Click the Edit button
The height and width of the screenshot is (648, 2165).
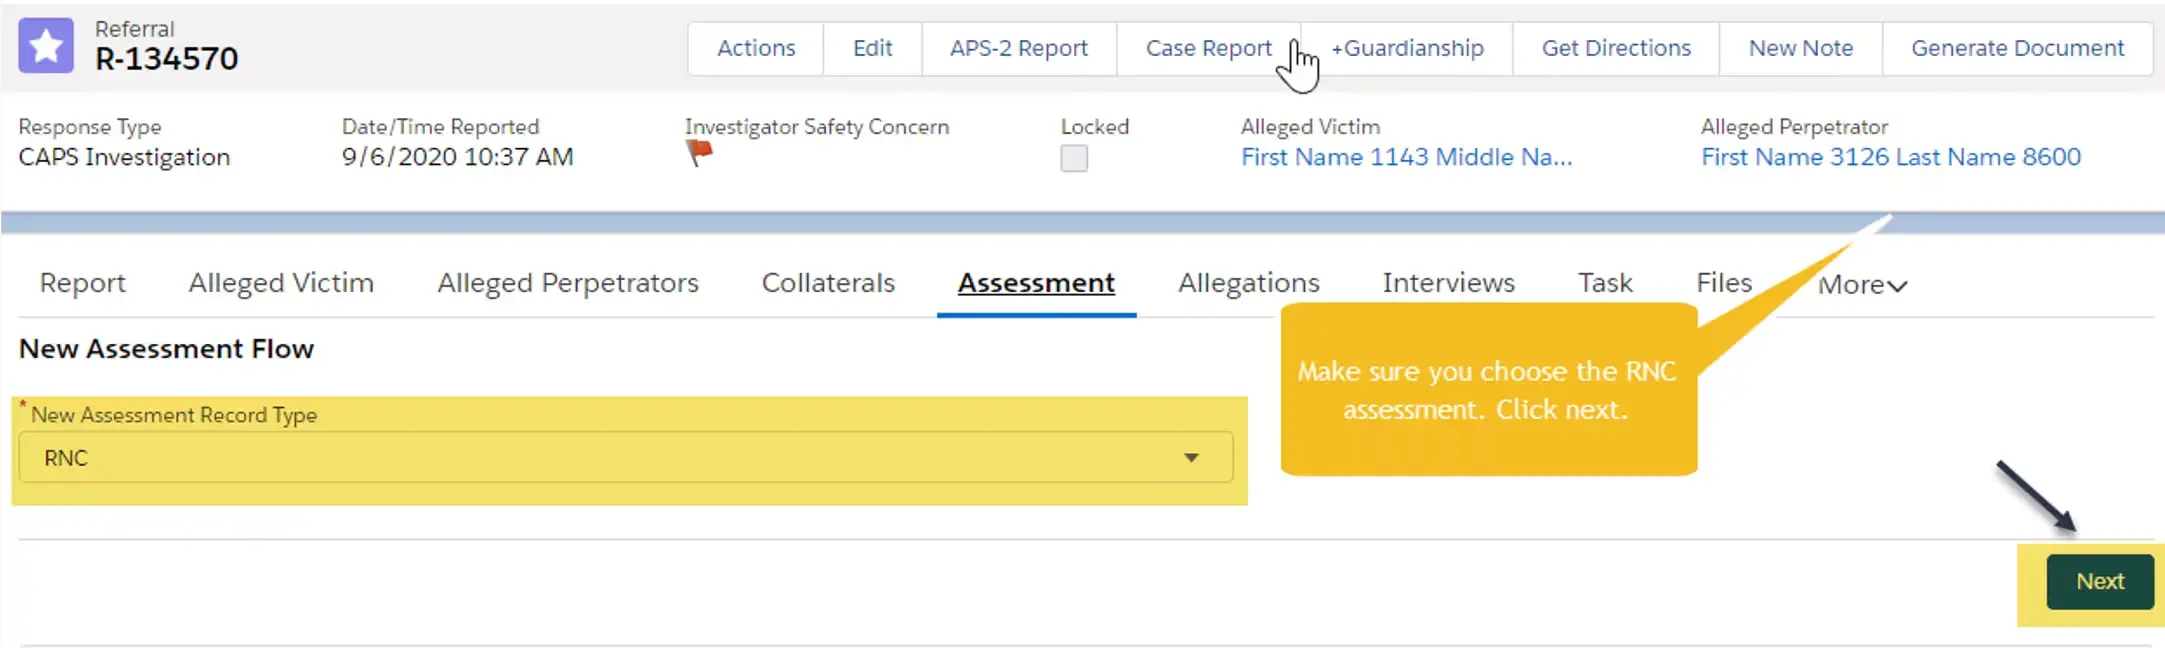(x=872, y=48)
